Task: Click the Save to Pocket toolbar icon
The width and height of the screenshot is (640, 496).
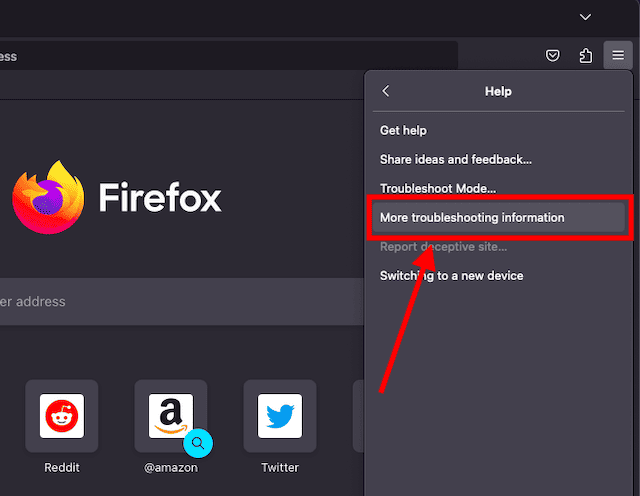Action: coord(553,56)
